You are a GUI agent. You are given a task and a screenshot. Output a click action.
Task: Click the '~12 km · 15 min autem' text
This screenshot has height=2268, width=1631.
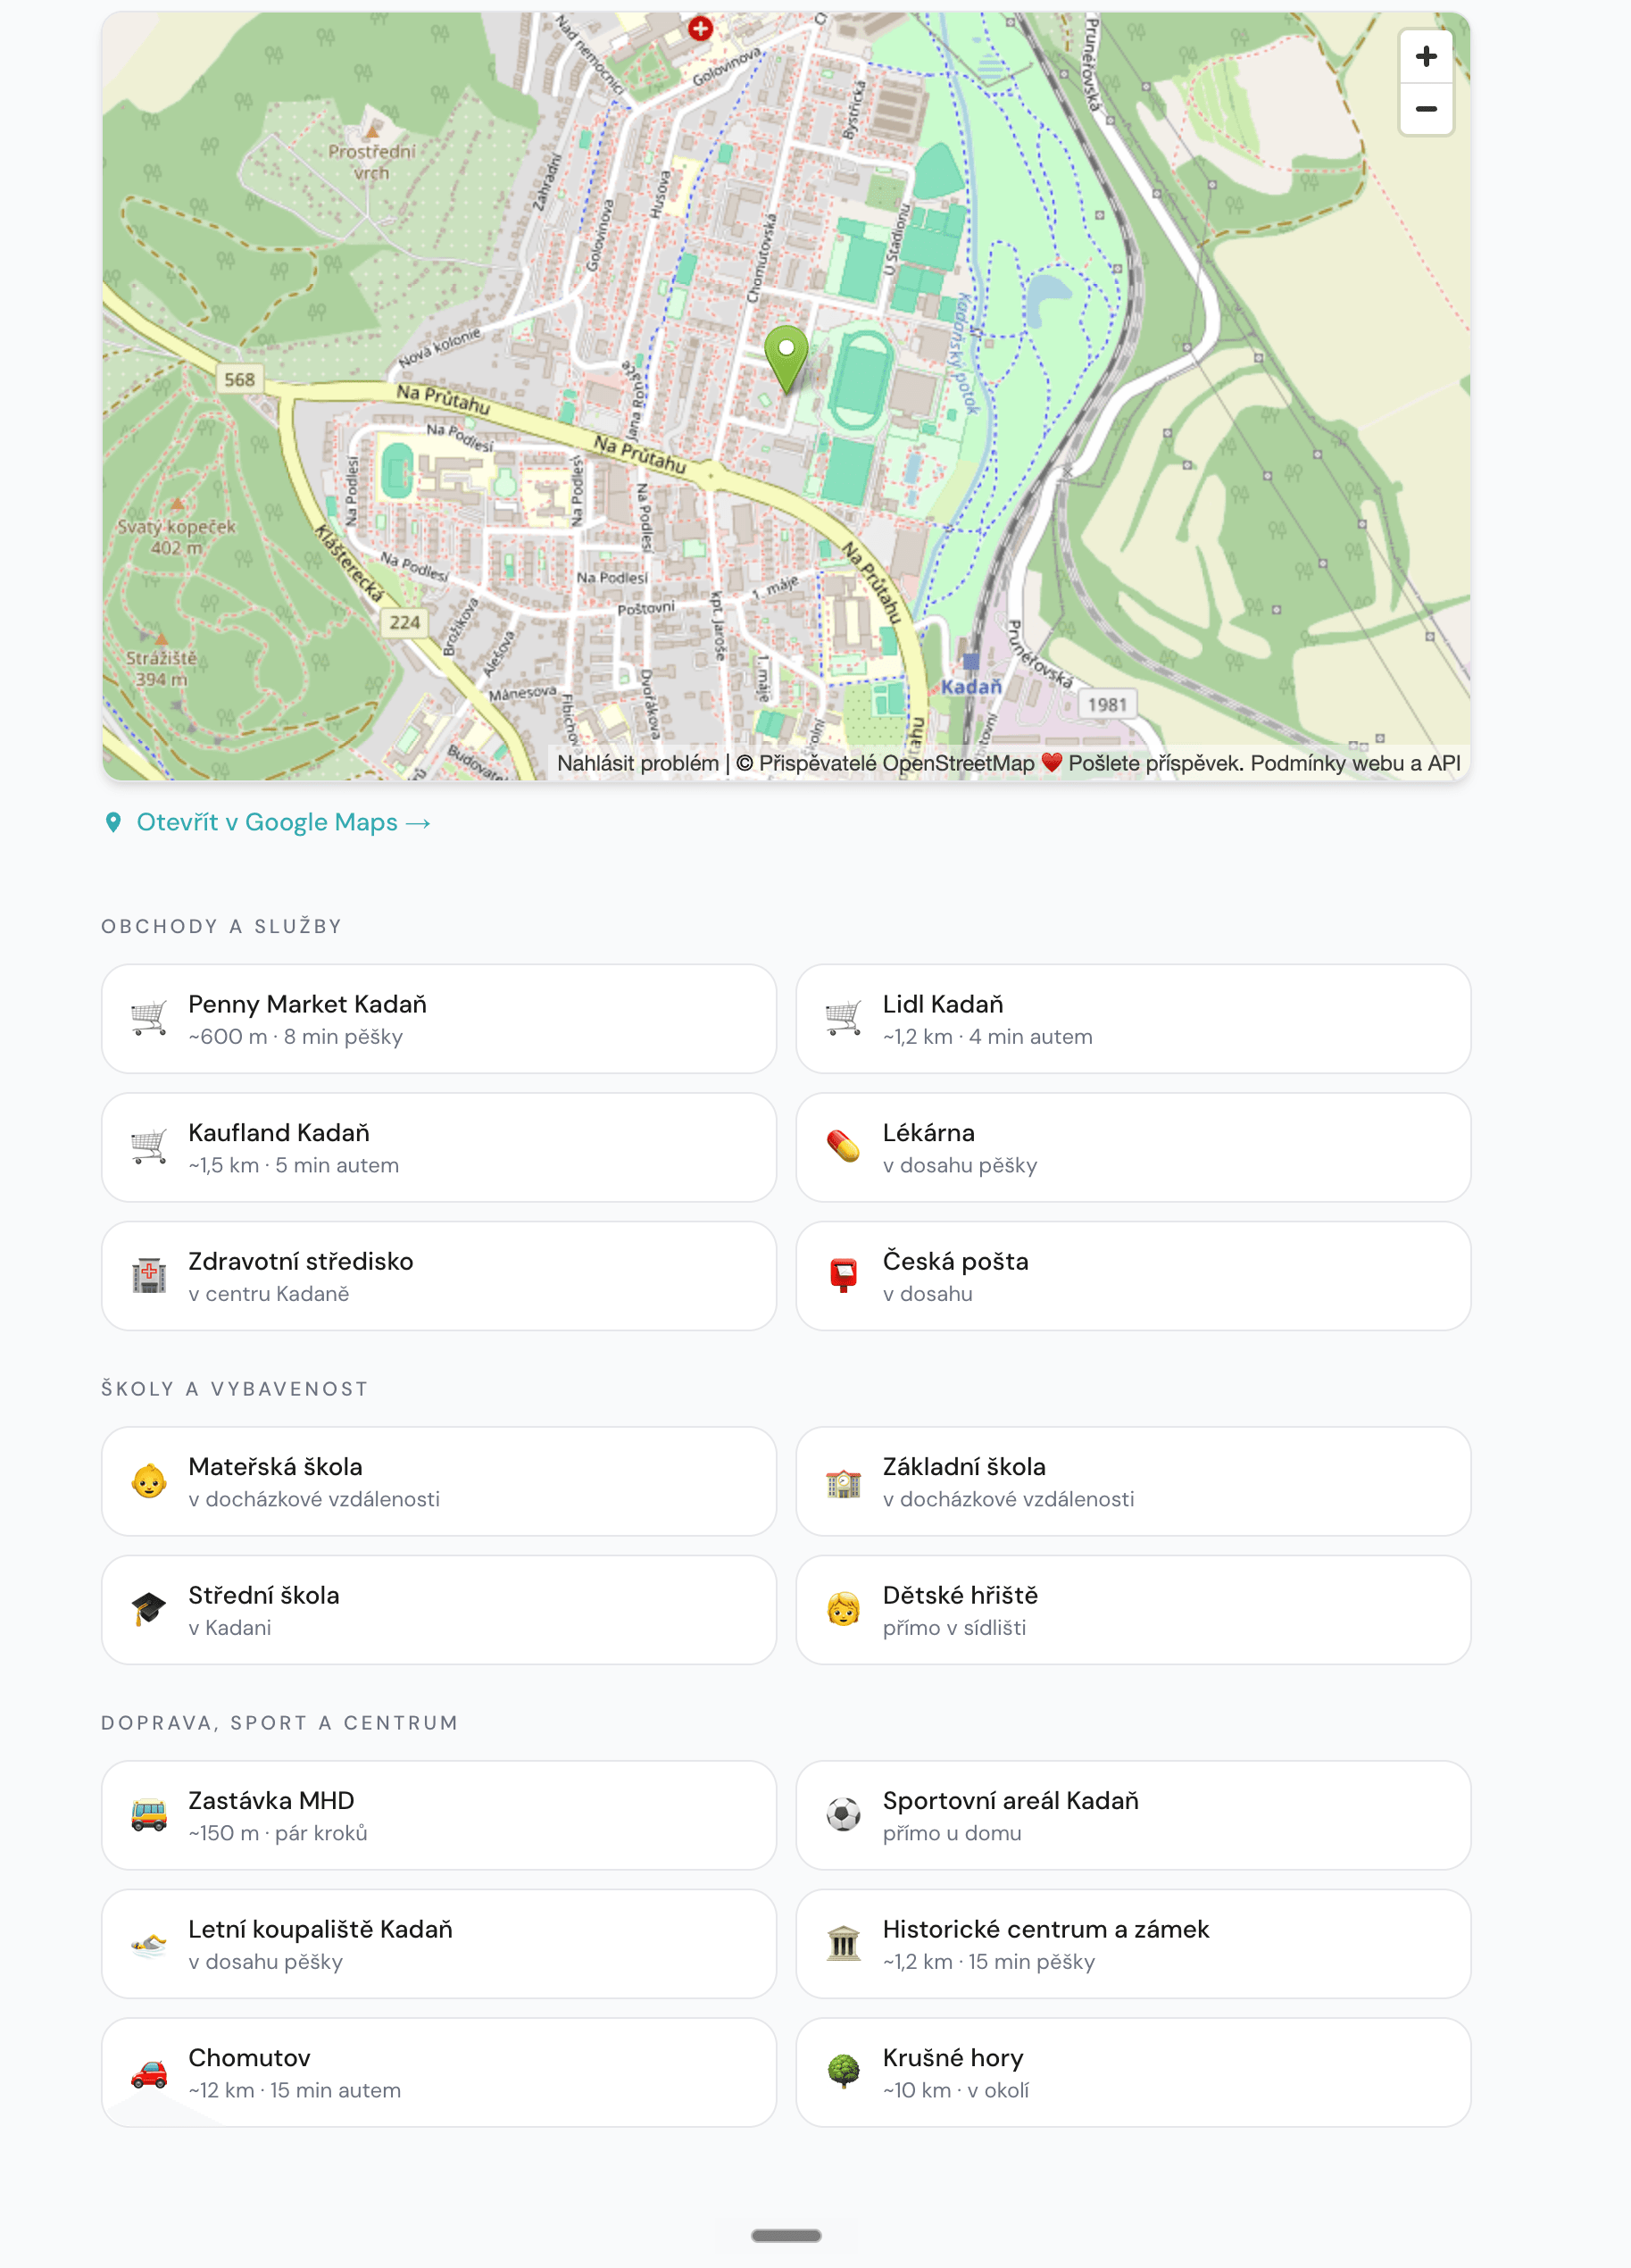click(294, 2090)
